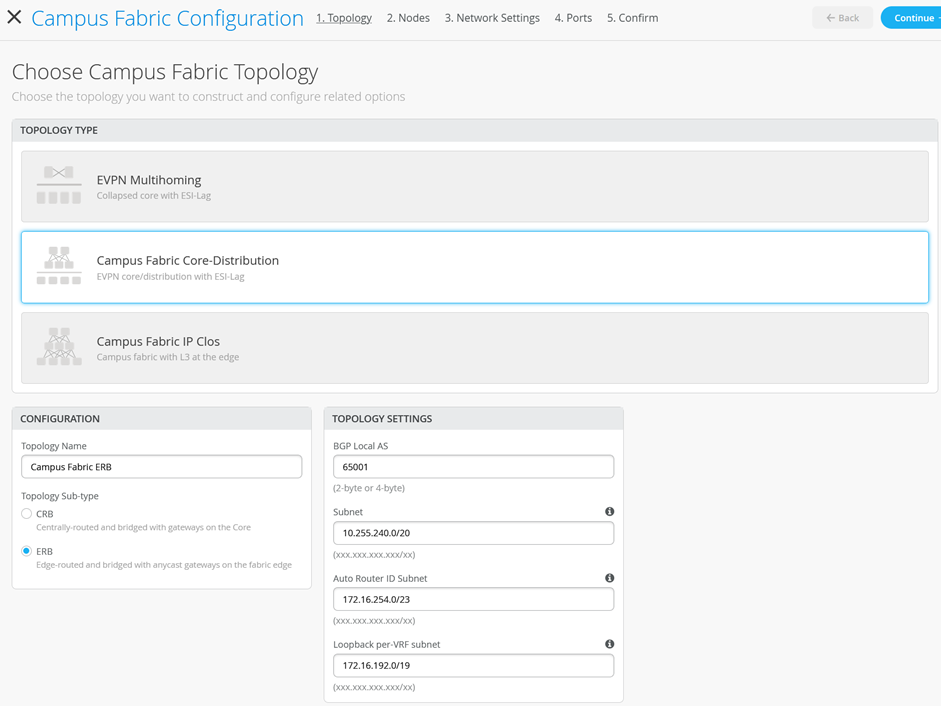Image resolution: width=941 pixels, height=706 pixels.
Task: Click the Continue button
Action: pos(912,18)
